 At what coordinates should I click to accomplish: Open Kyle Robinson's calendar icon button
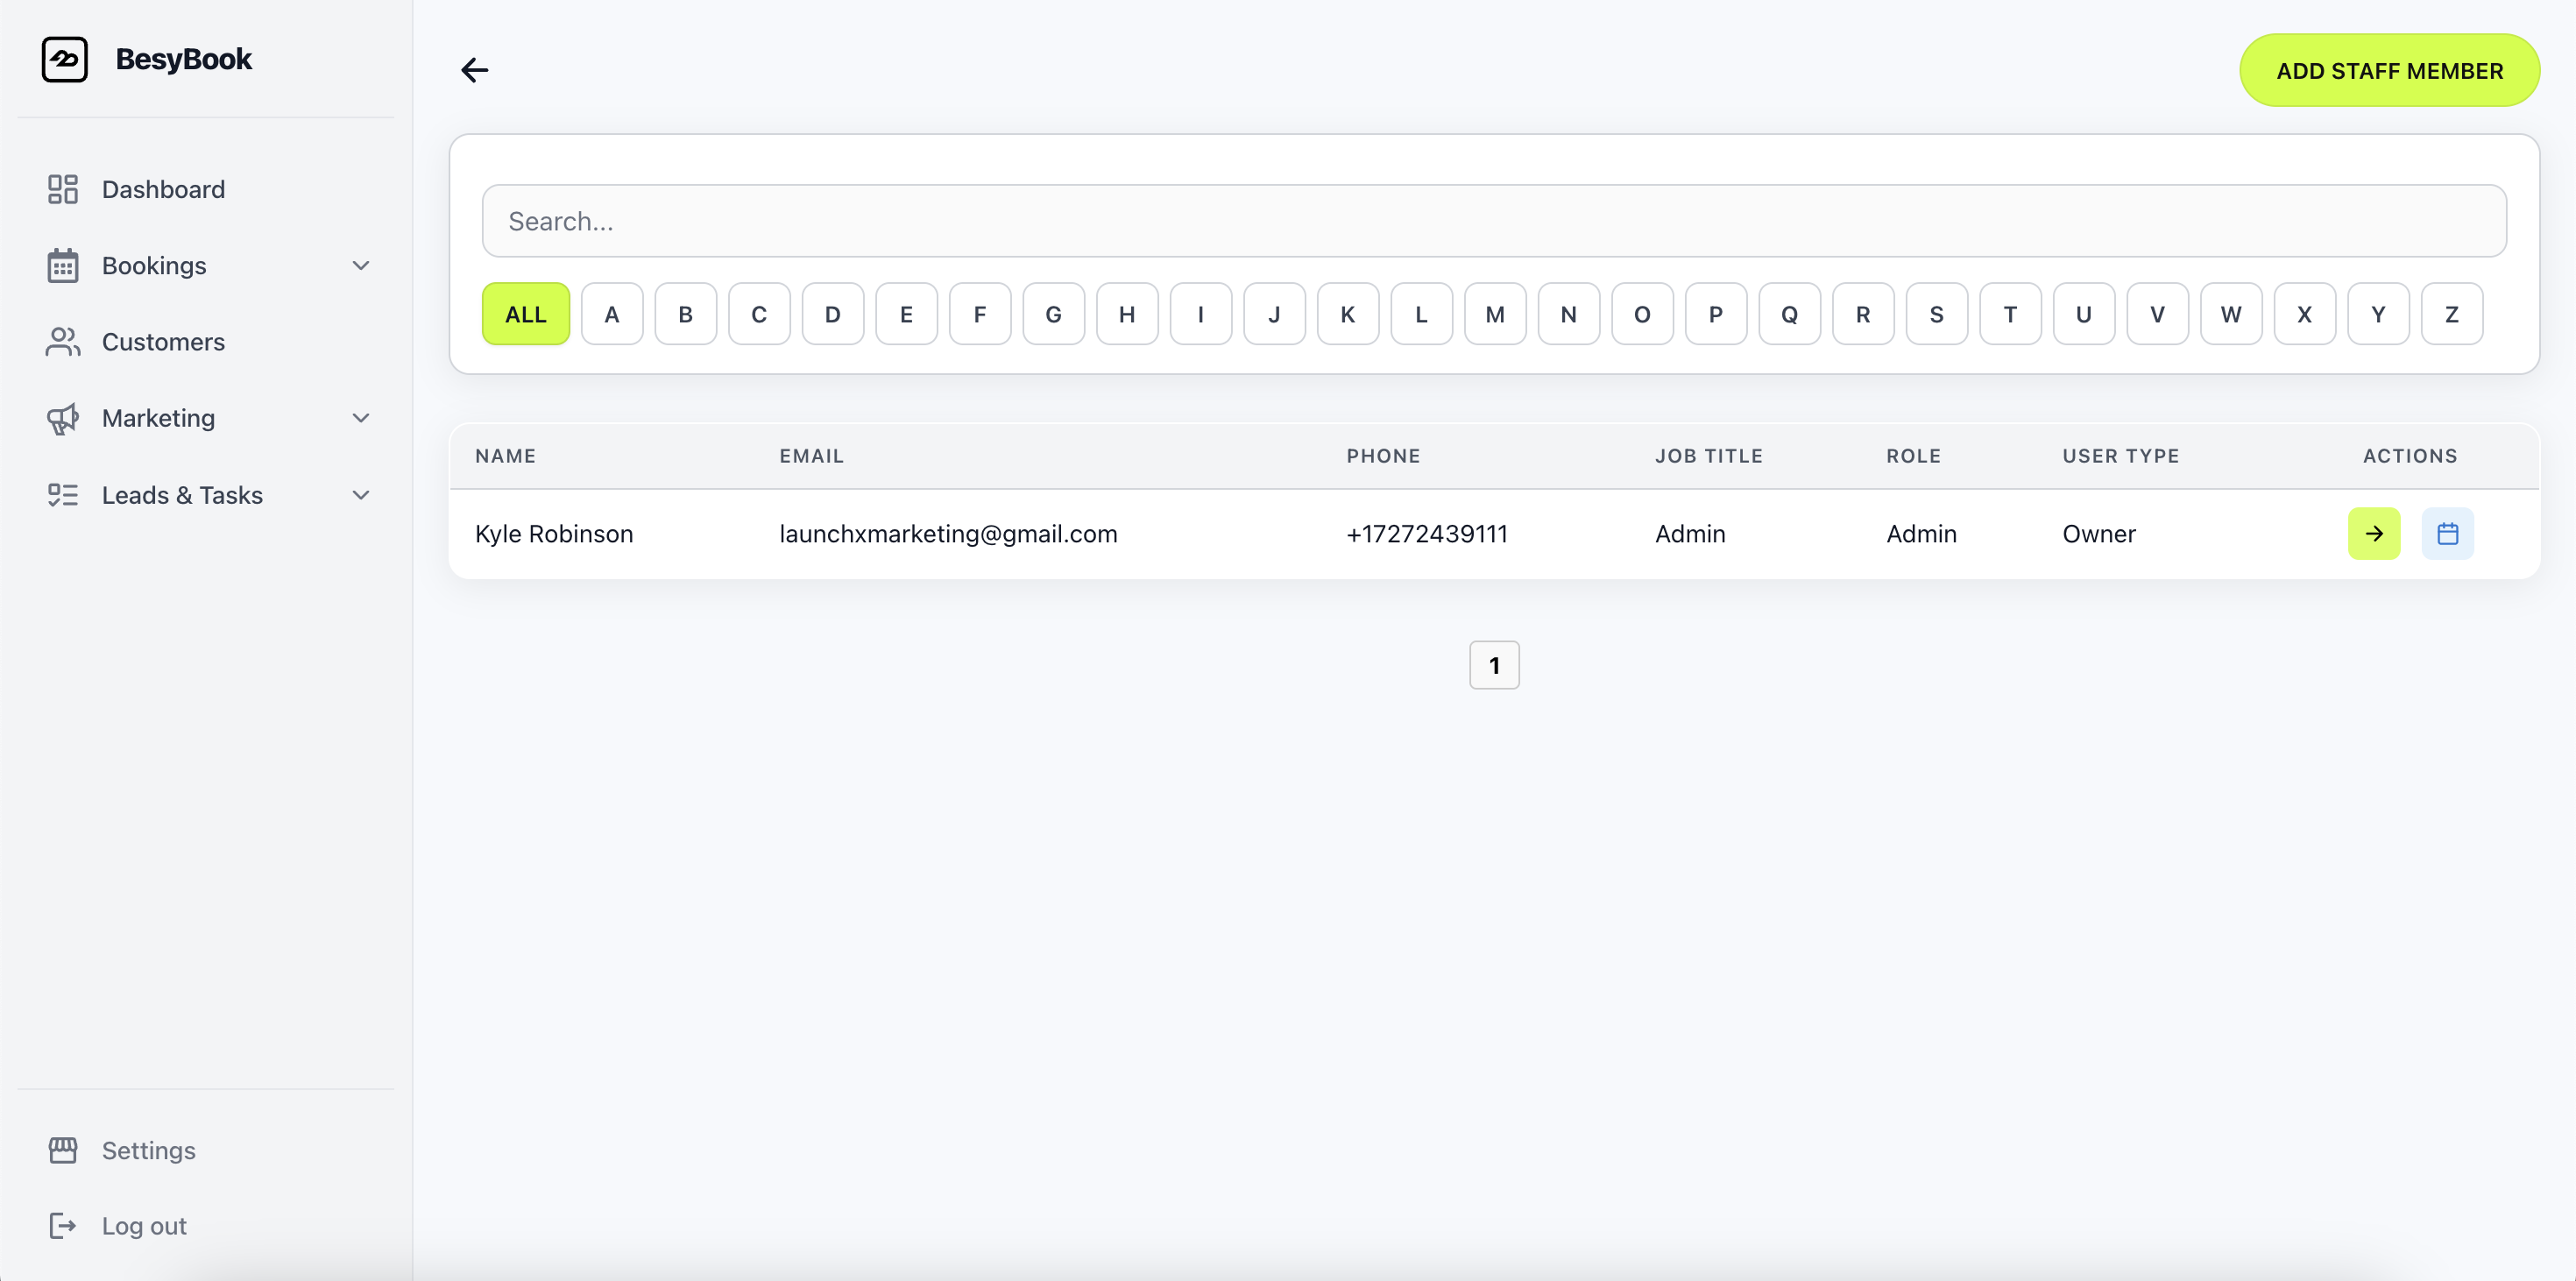click(x=2447, y=533)
